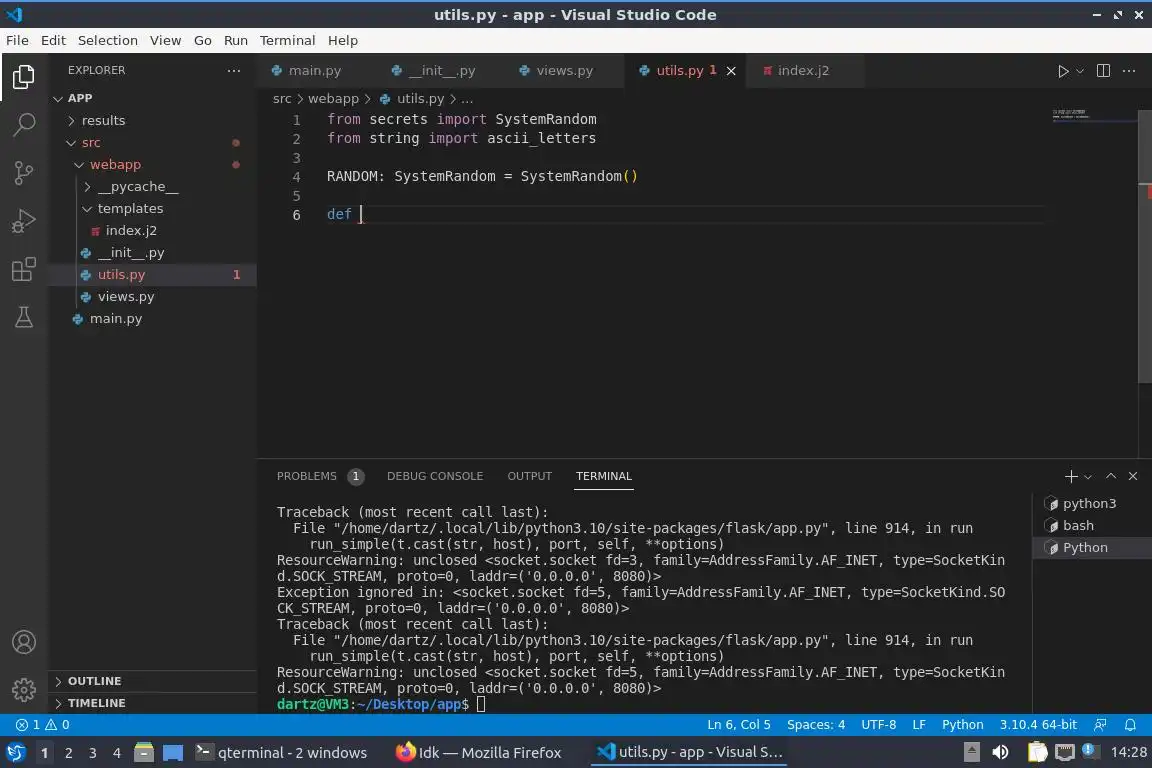Maximize the panel size with caret
Image resolution: width=1152 pixels, height=768 pixels.
(x=1111, y=476)
